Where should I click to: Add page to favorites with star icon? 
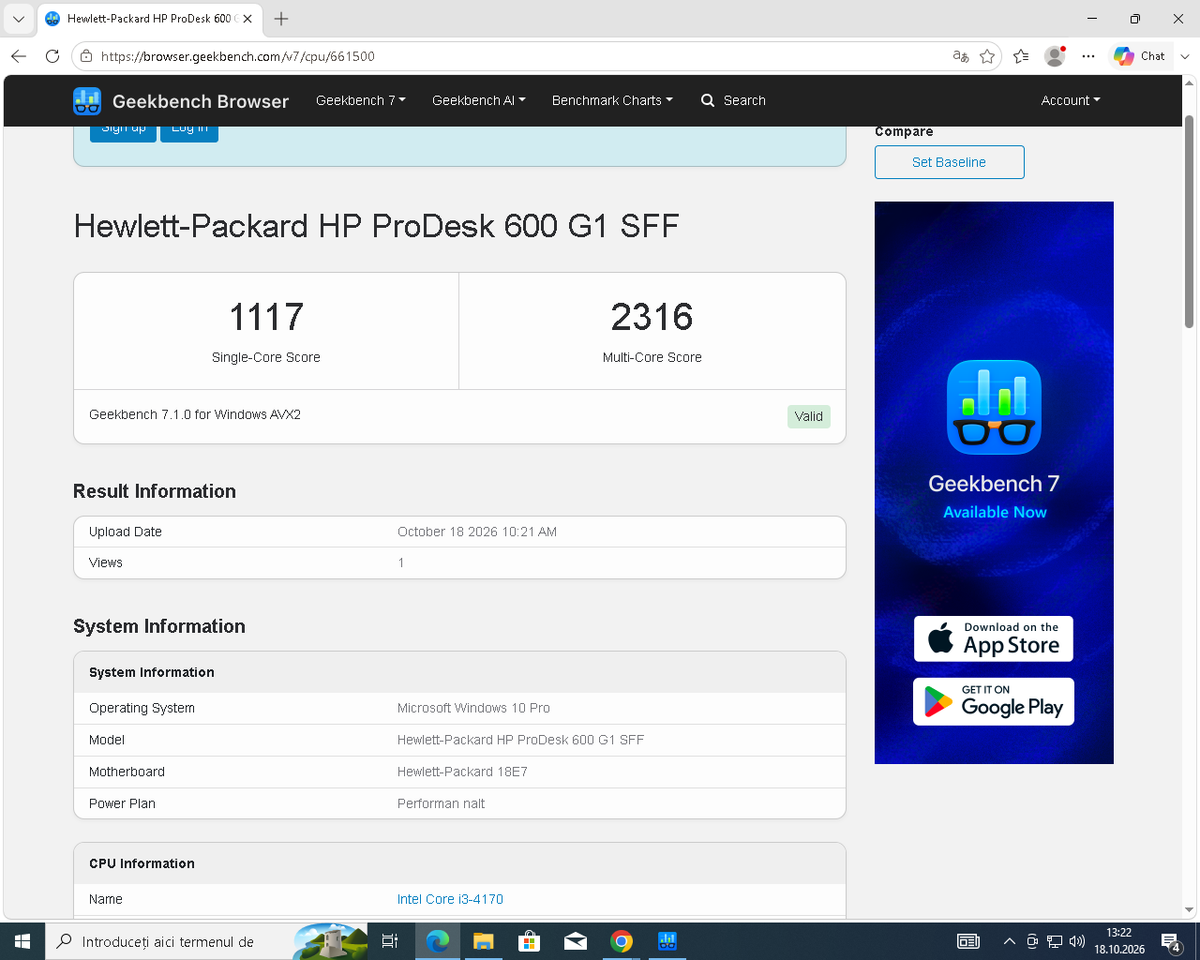click(x=988, y=57)
